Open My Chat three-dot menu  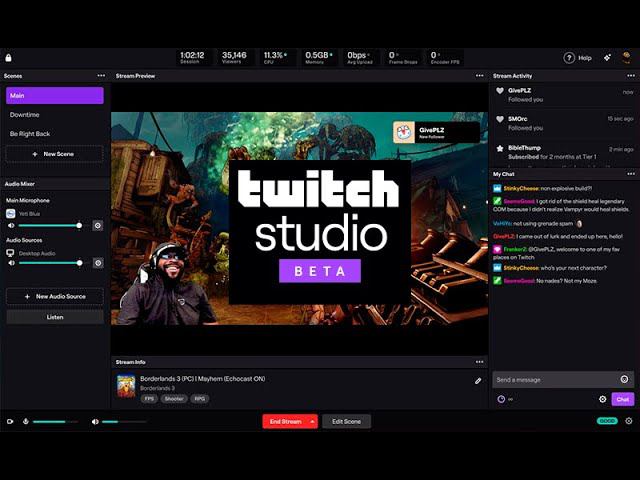point(631,174)
